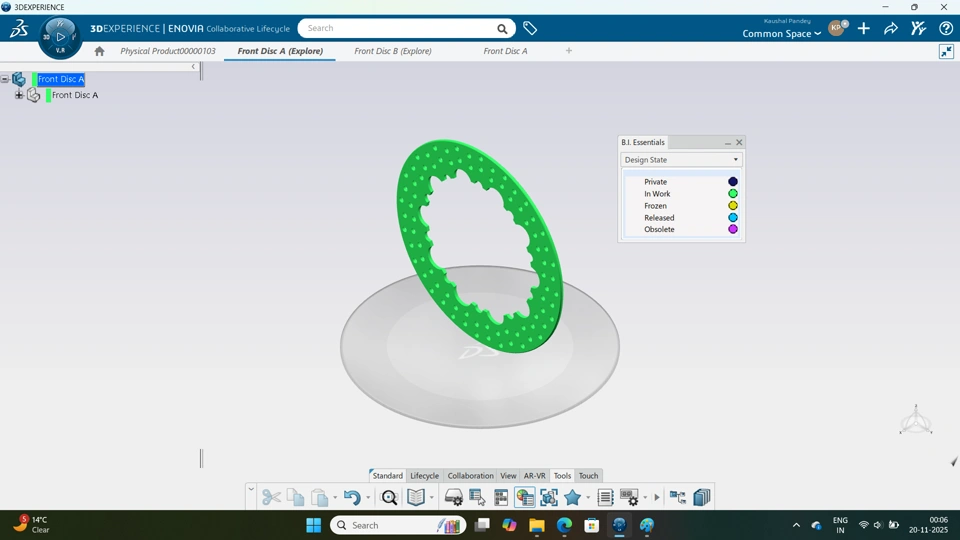Click the Obsolete magenta swatch
Screen dimensions: 960x540
tap(733, 229)
